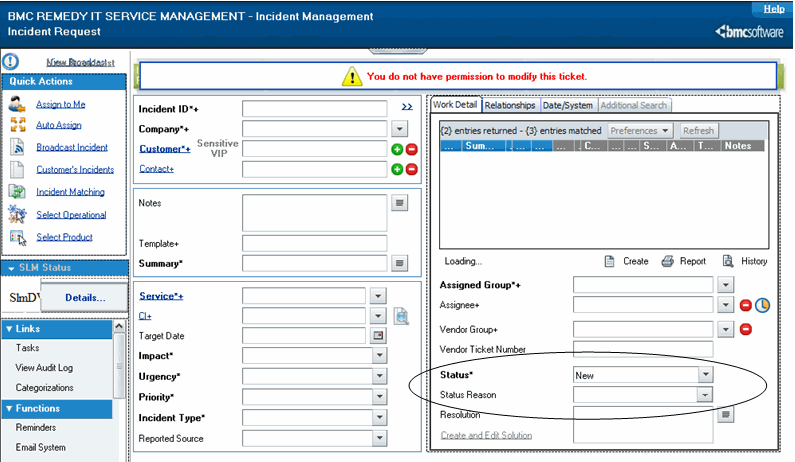Image resolution: width=795 pixels, height=462 pixels.
Task: Click the Refresh button
Action: click(x=698, y=131)
